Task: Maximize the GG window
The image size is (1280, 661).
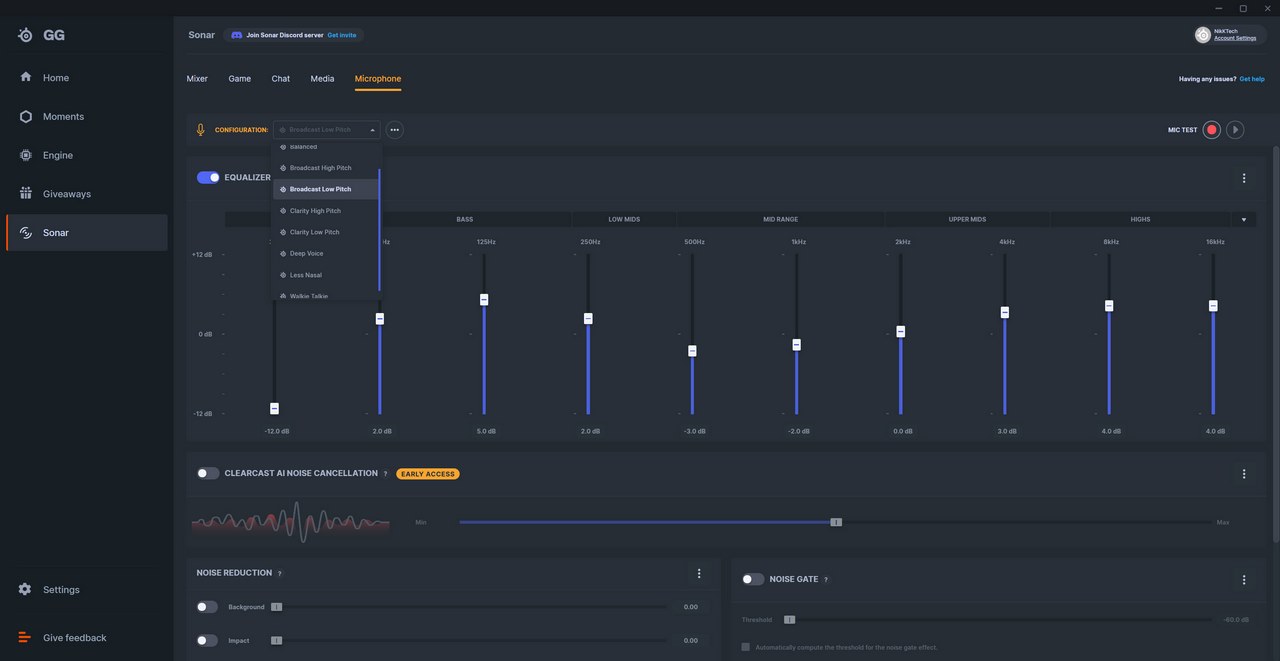Action: (1243, 8)
